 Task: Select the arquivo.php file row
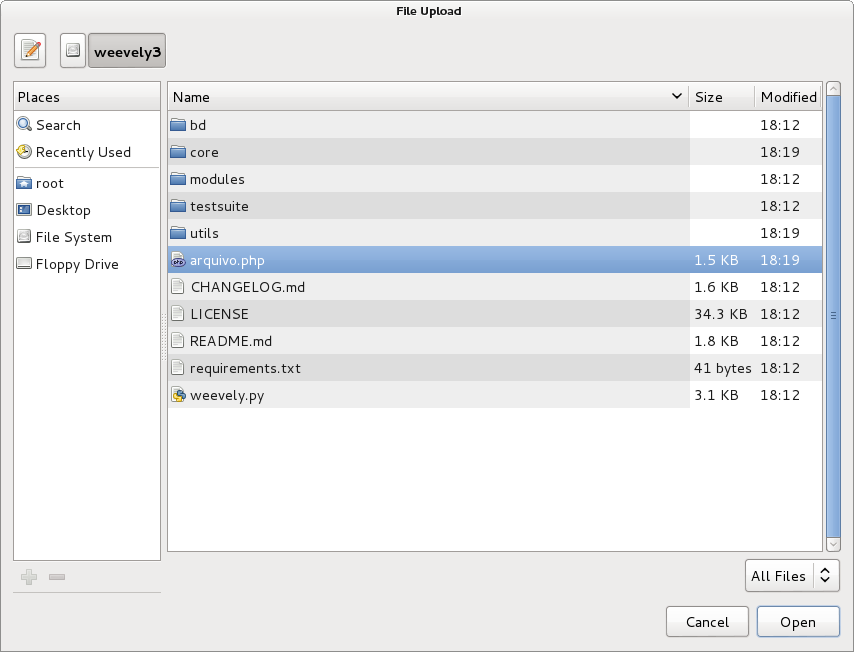227,260
